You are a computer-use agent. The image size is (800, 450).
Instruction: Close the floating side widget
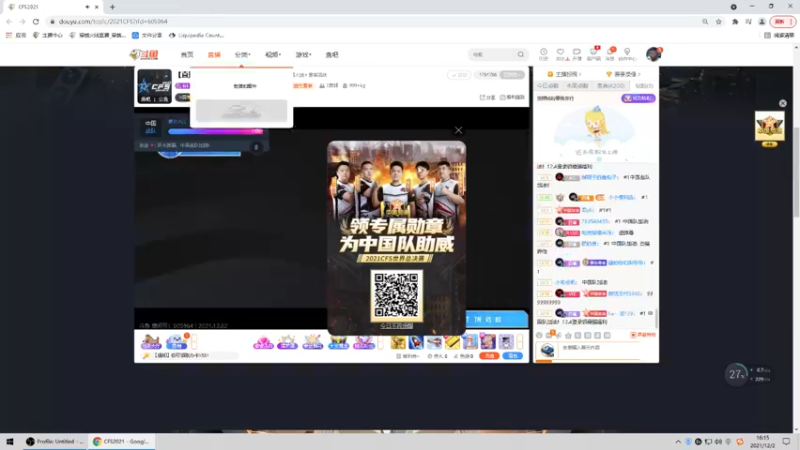coord(783,103)
